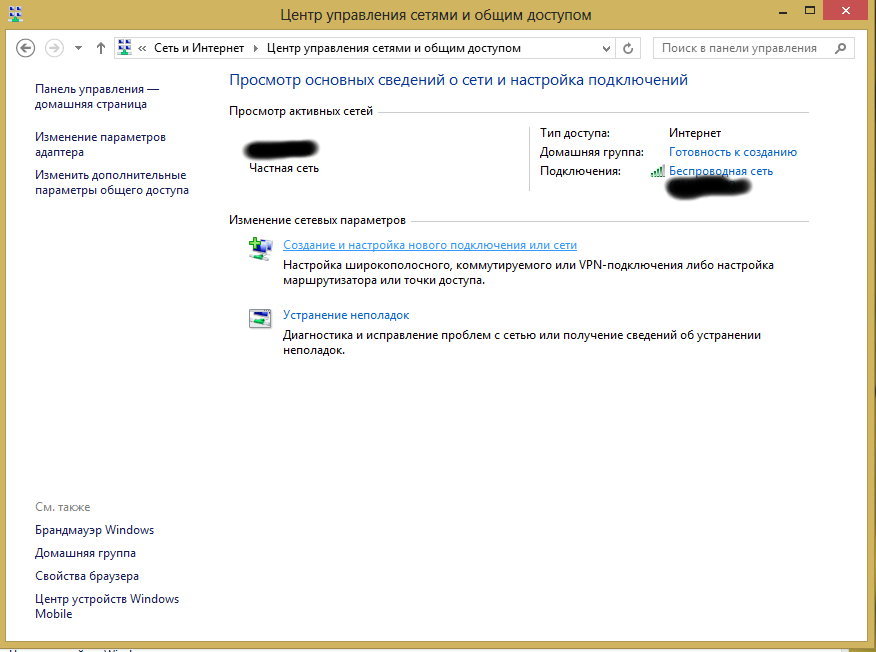Click 'Готовность к созданию' homegroup link
Screen dimensions: 876x652
[x=732, y=152]
